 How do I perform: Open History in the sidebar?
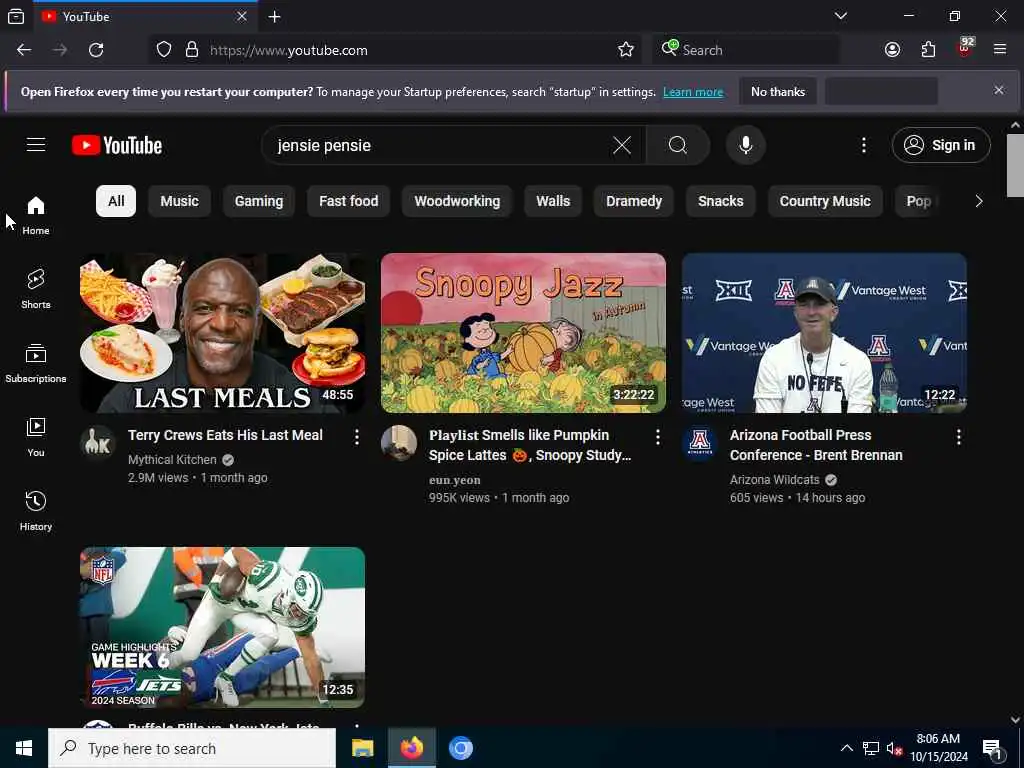click(36, 511)
